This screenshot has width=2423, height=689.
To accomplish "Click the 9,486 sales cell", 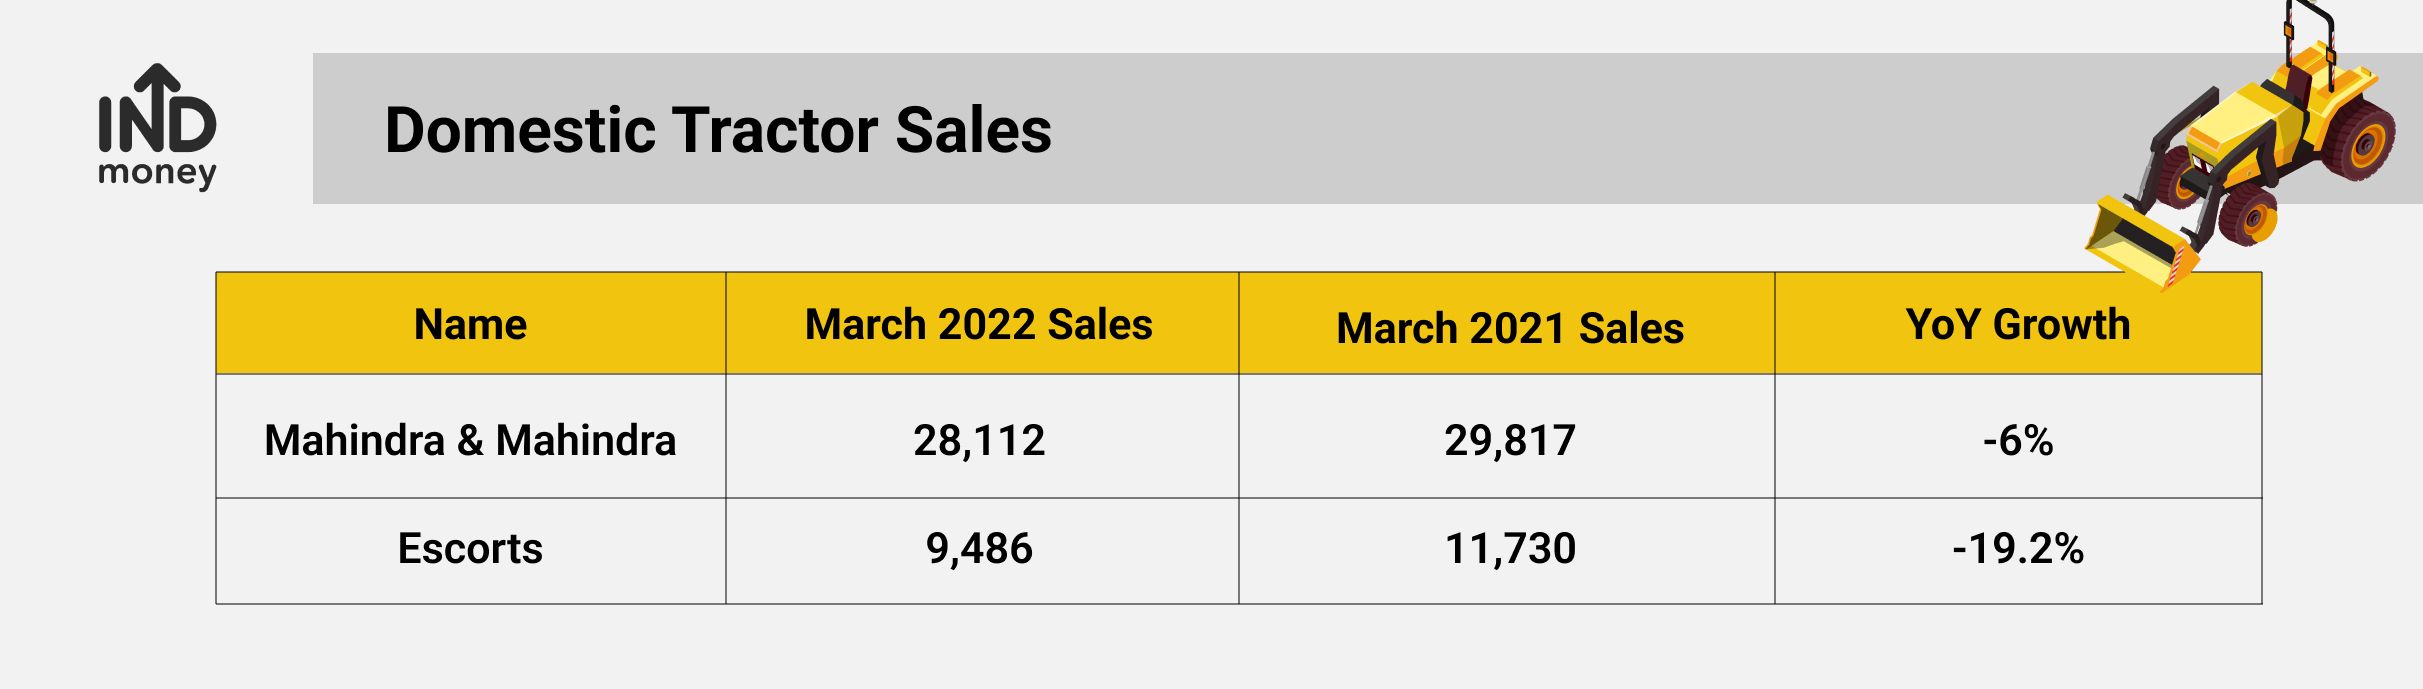I will click(x=979, y=548).
